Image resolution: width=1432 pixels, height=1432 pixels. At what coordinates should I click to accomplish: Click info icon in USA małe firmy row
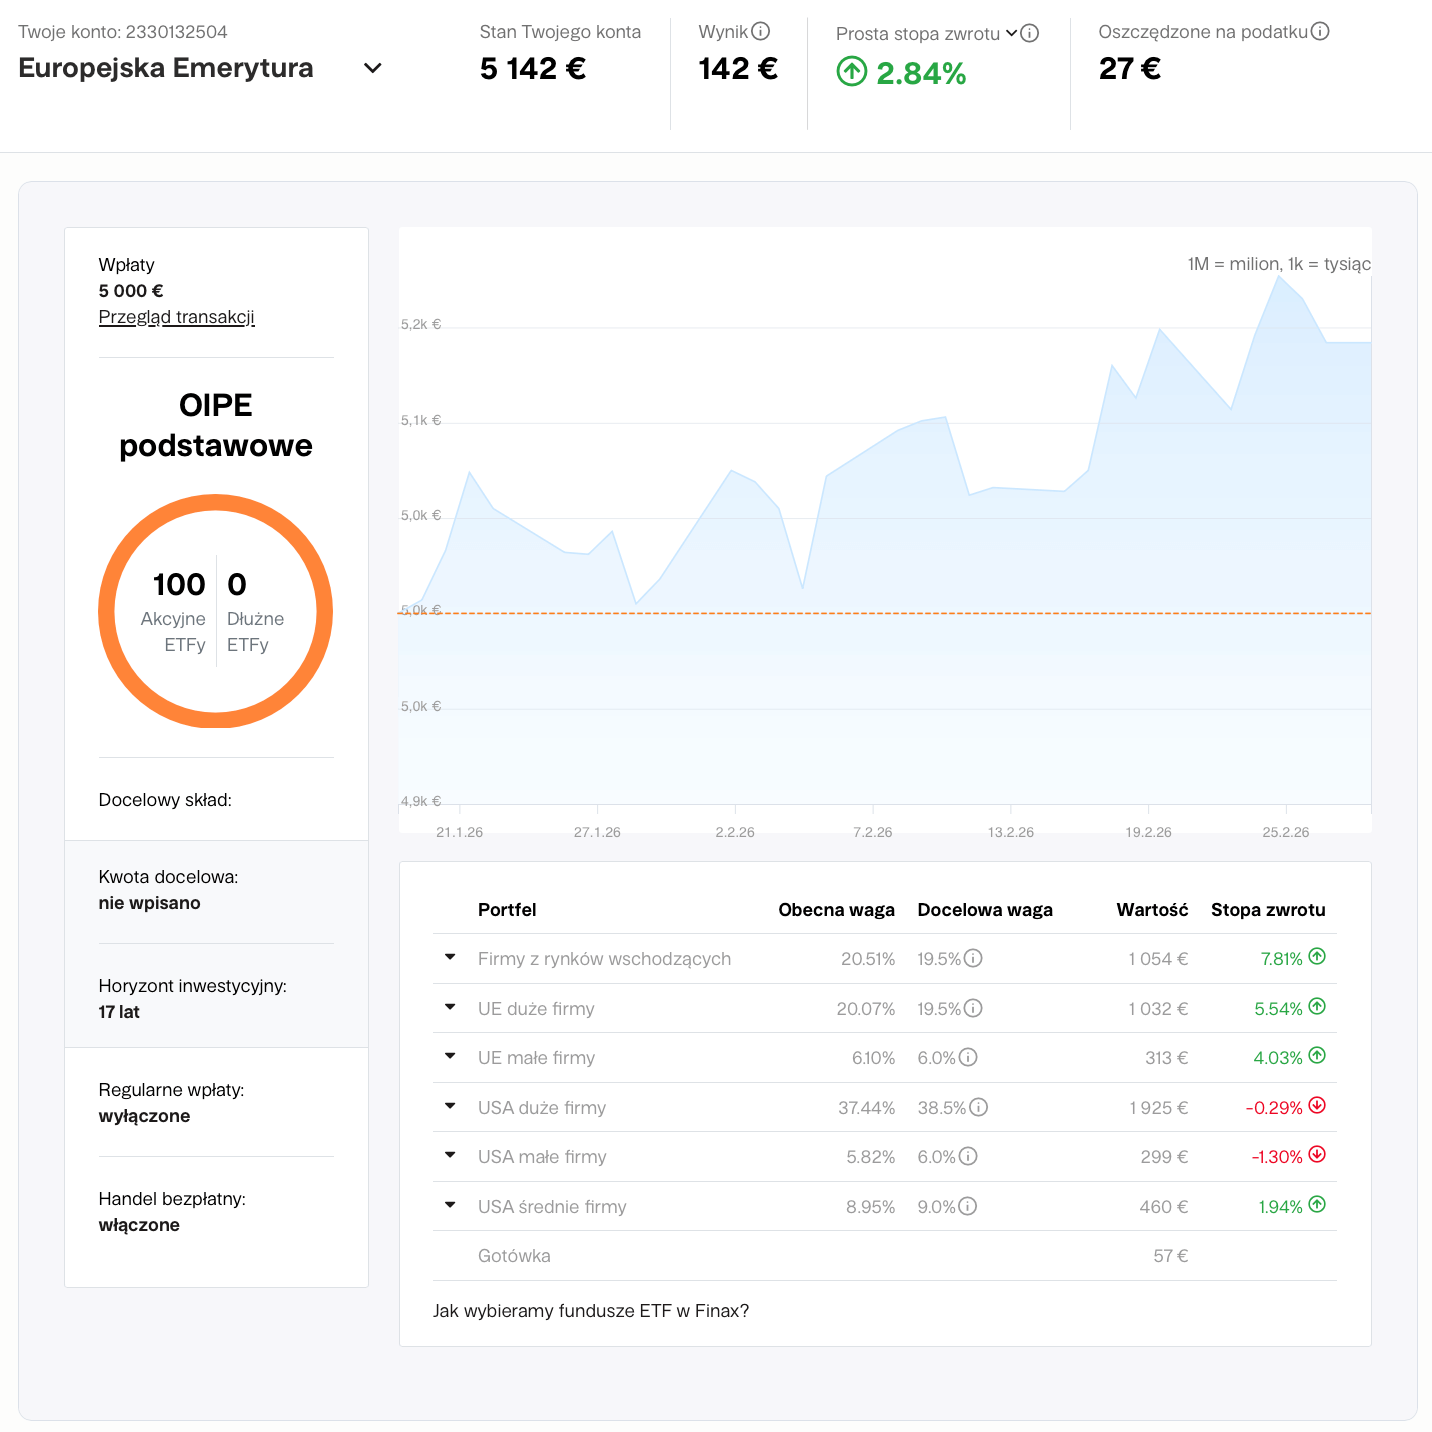click(x=968, y=1156)
